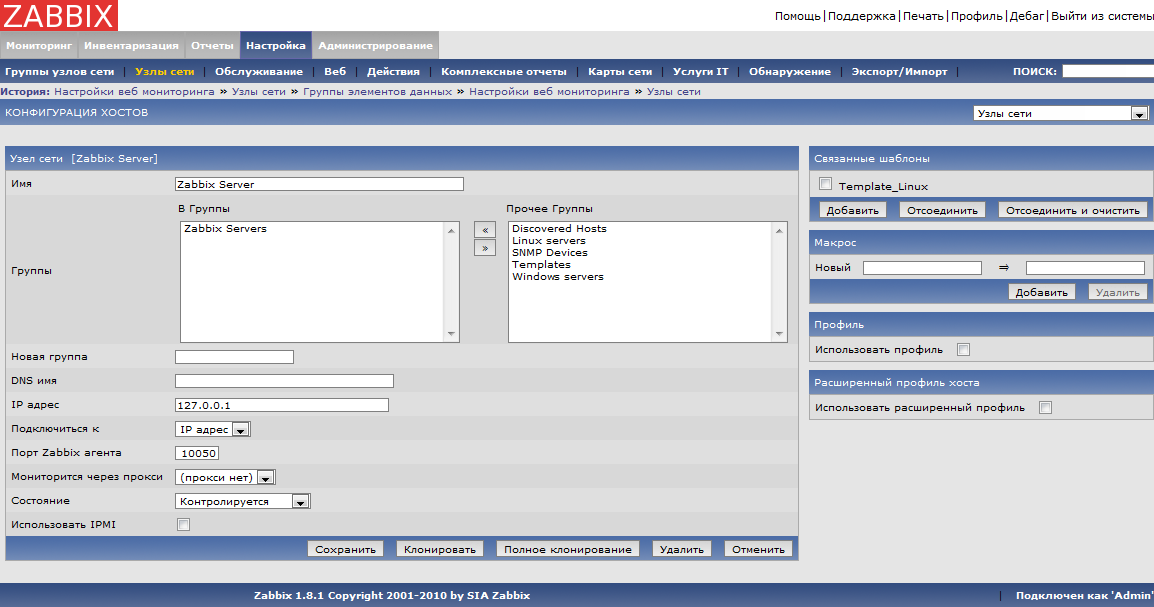
Task: Move group to Other Groups with » button
Action: click(484, 248)
